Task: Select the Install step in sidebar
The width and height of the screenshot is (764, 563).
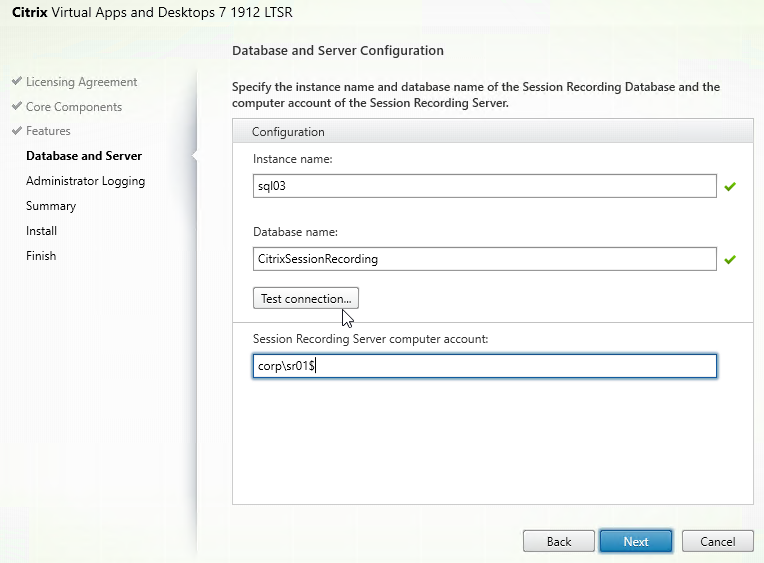Action: 41,231
